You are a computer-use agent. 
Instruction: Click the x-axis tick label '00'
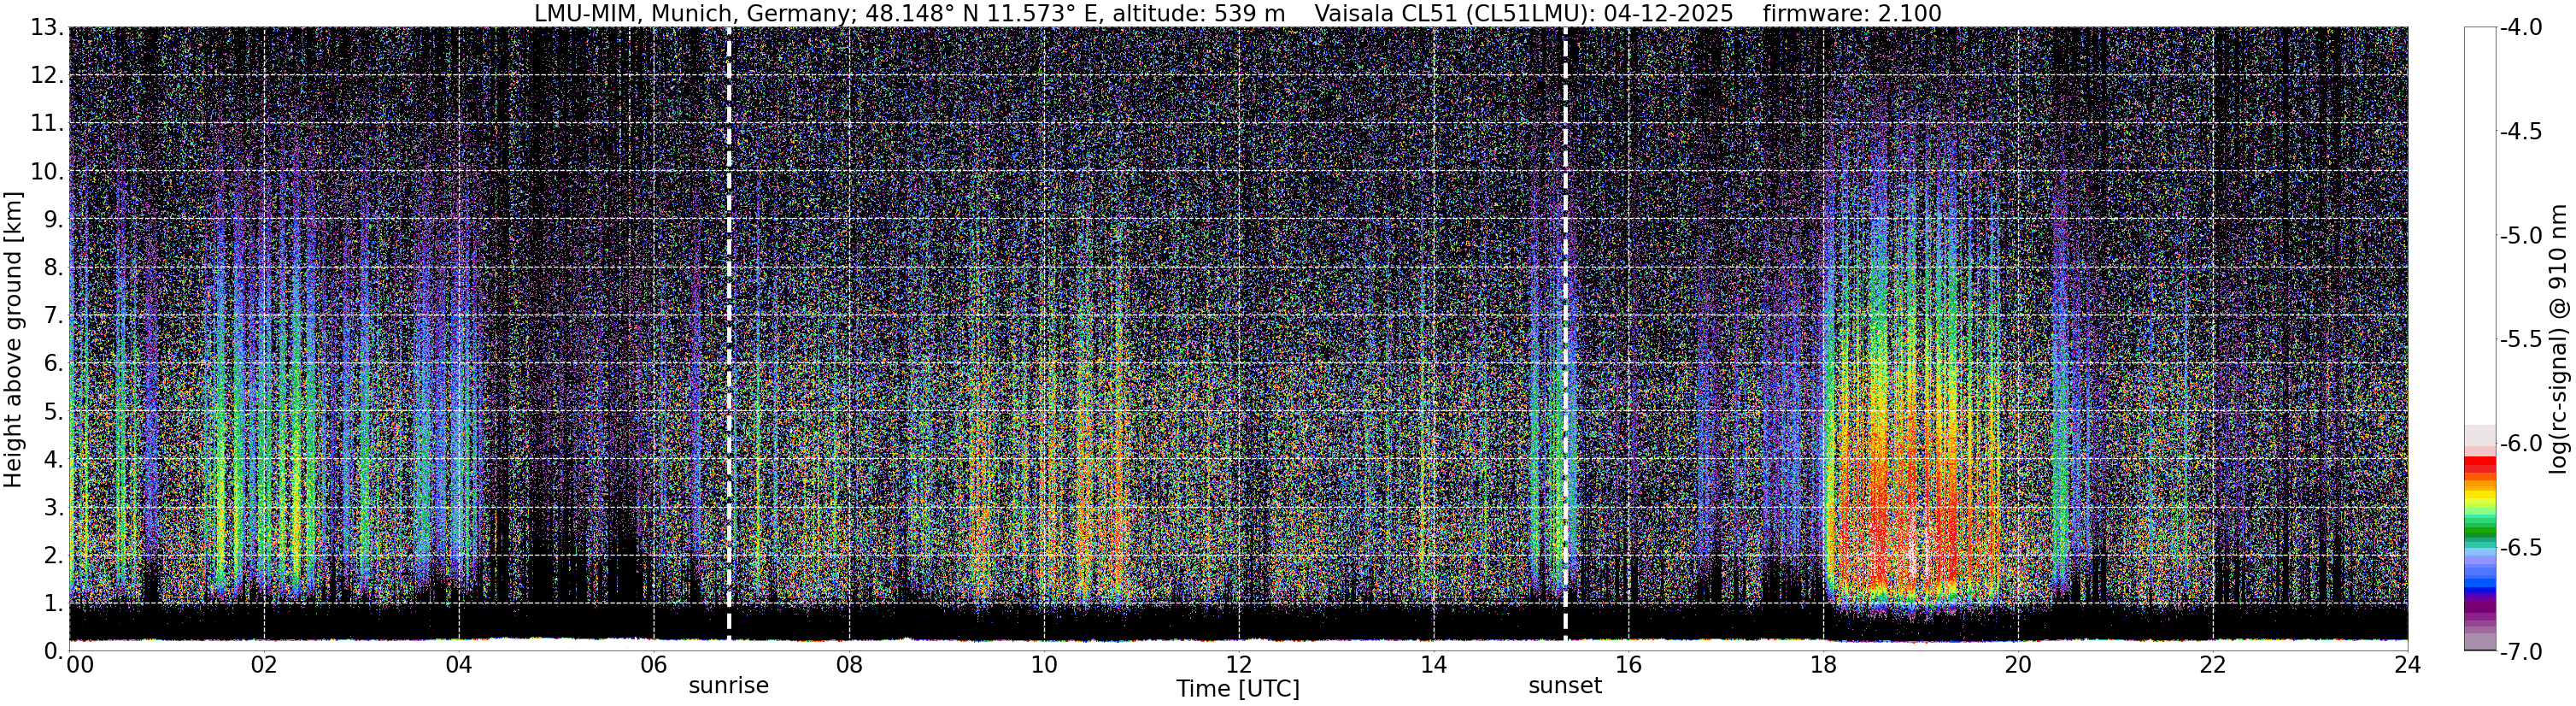click(80, 665)
